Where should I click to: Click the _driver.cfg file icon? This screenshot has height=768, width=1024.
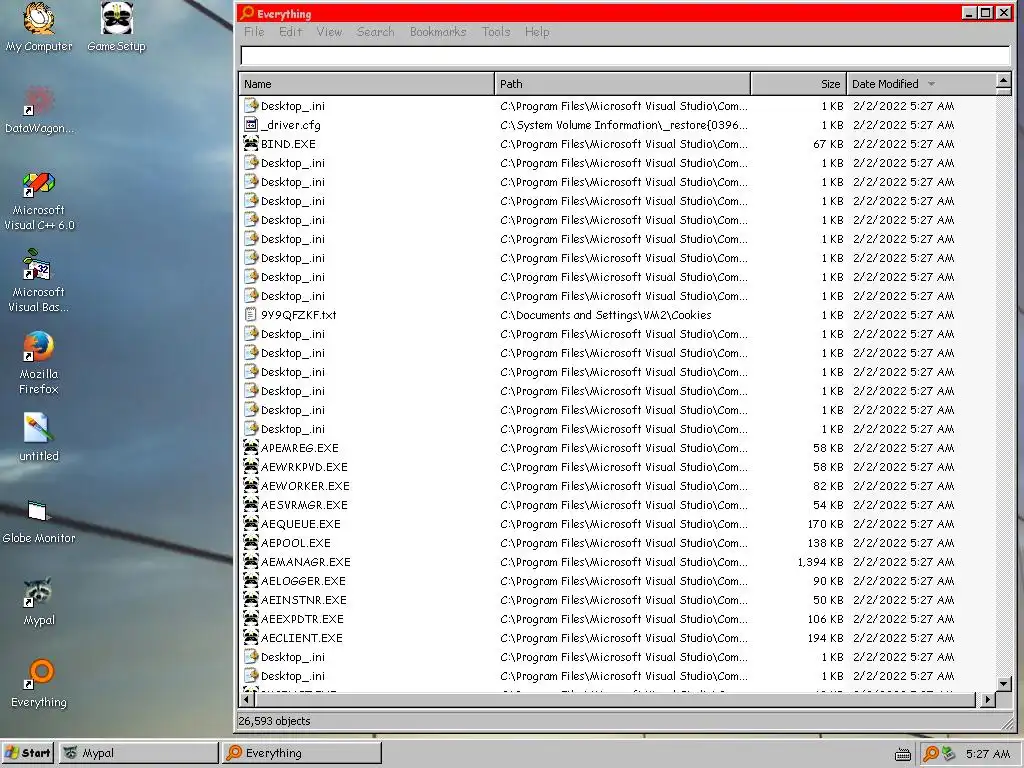[x=251, y=124]
